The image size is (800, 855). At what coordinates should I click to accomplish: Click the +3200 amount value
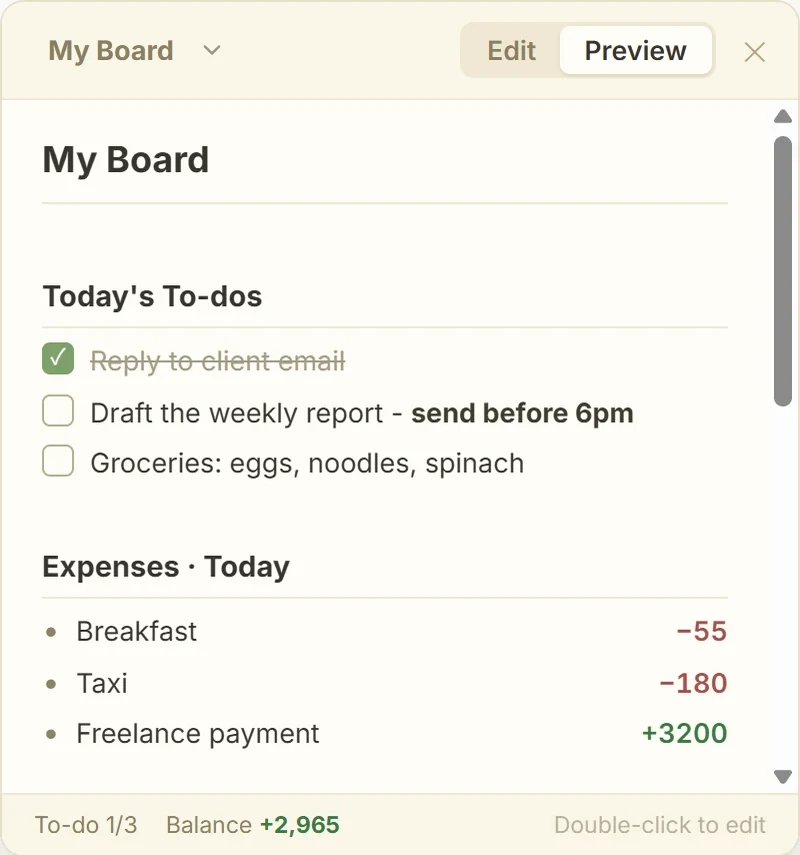click(684, 733)
